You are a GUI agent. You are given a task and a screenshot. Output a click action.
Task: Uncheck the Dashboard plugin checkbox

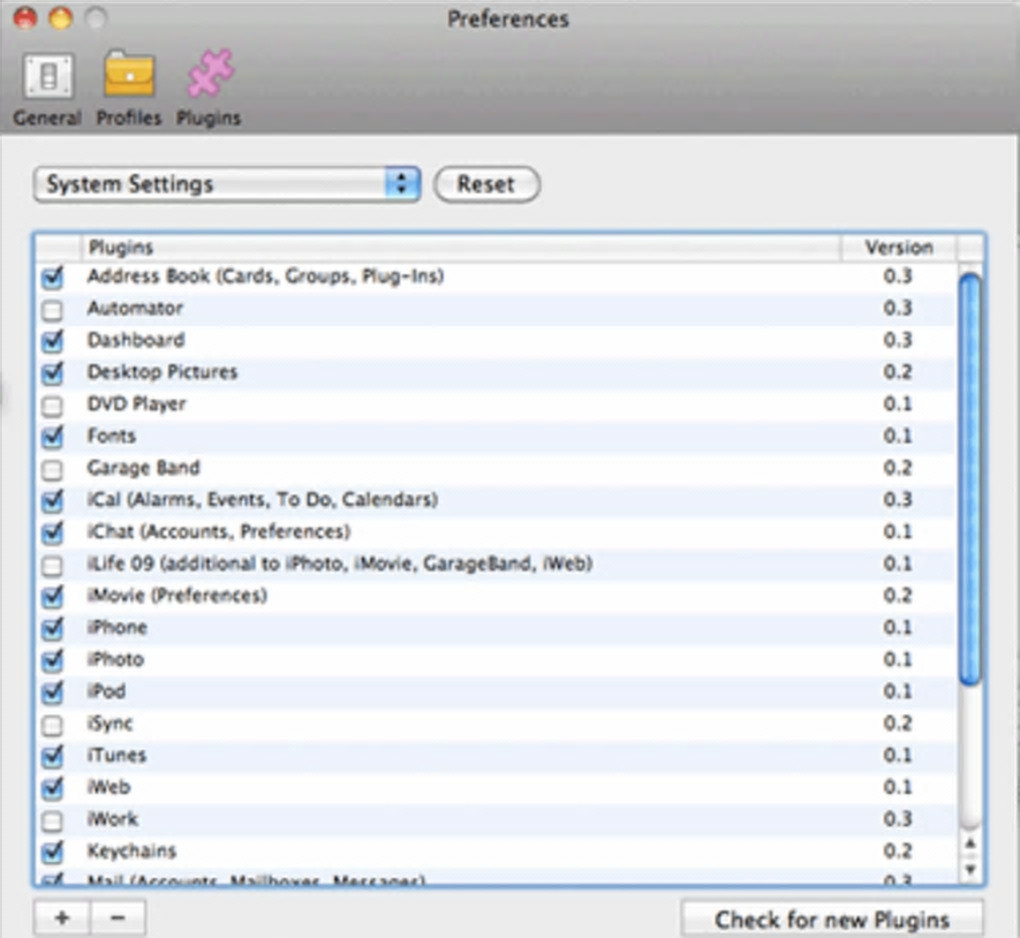[x=53, y=342]
